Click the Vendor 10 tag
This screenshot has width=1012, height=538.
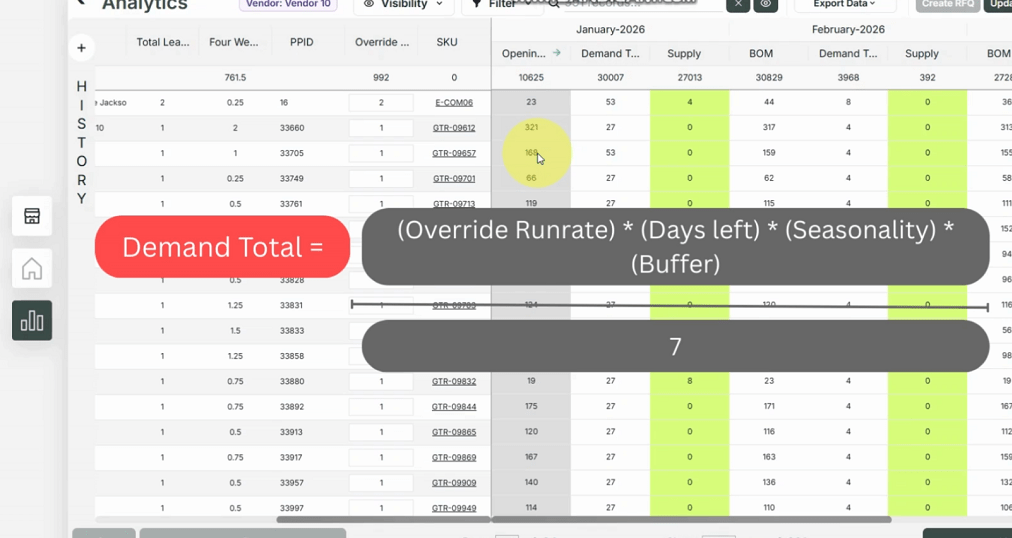[x=288, y=4]
